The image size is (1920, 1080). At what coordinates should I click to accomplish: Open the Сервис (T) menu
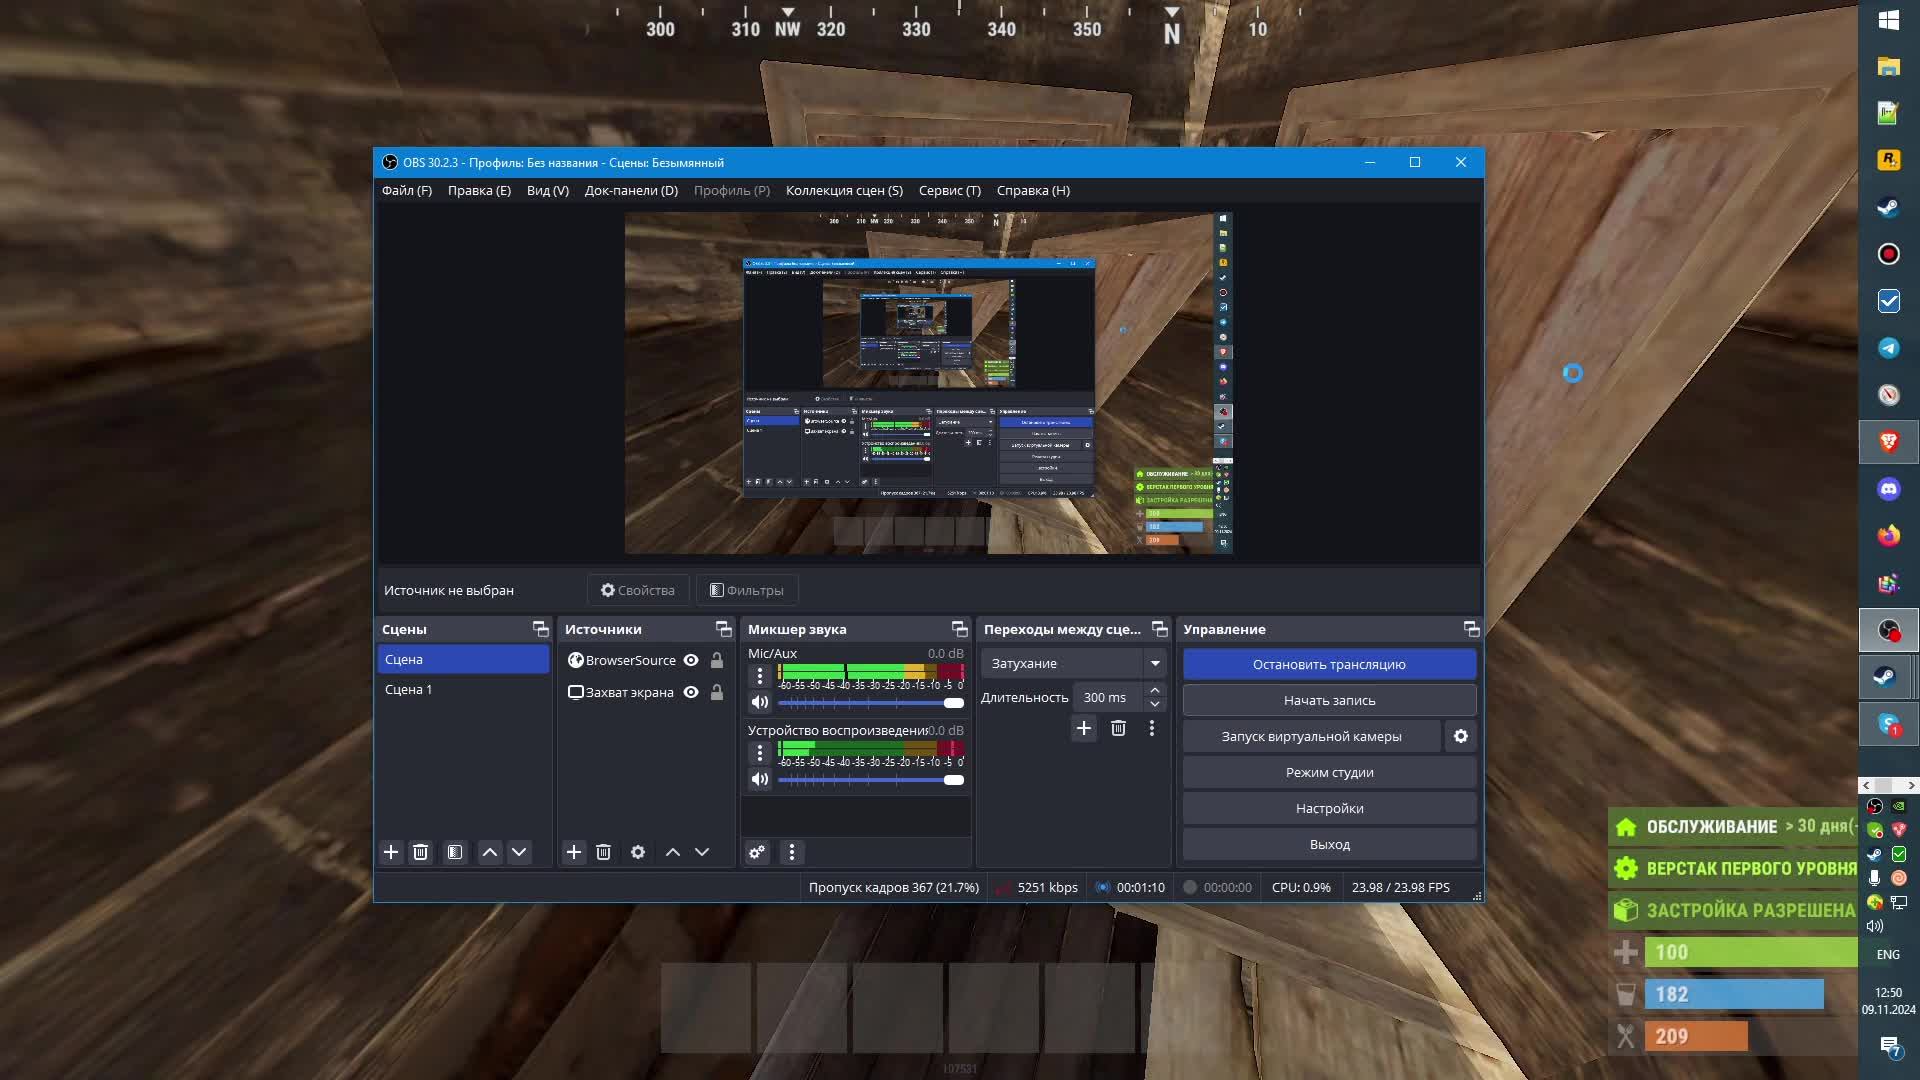pos(949,190)
